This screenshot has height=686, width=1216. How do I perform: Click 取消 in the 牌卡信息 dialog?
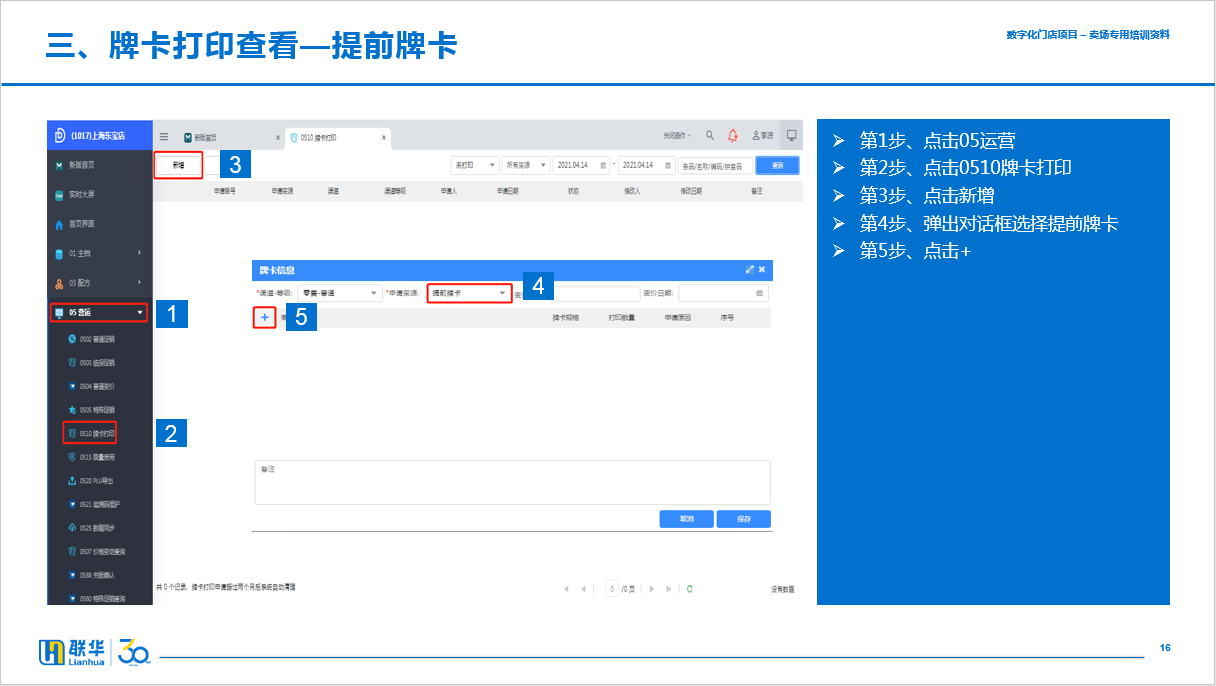click(686, 519)
